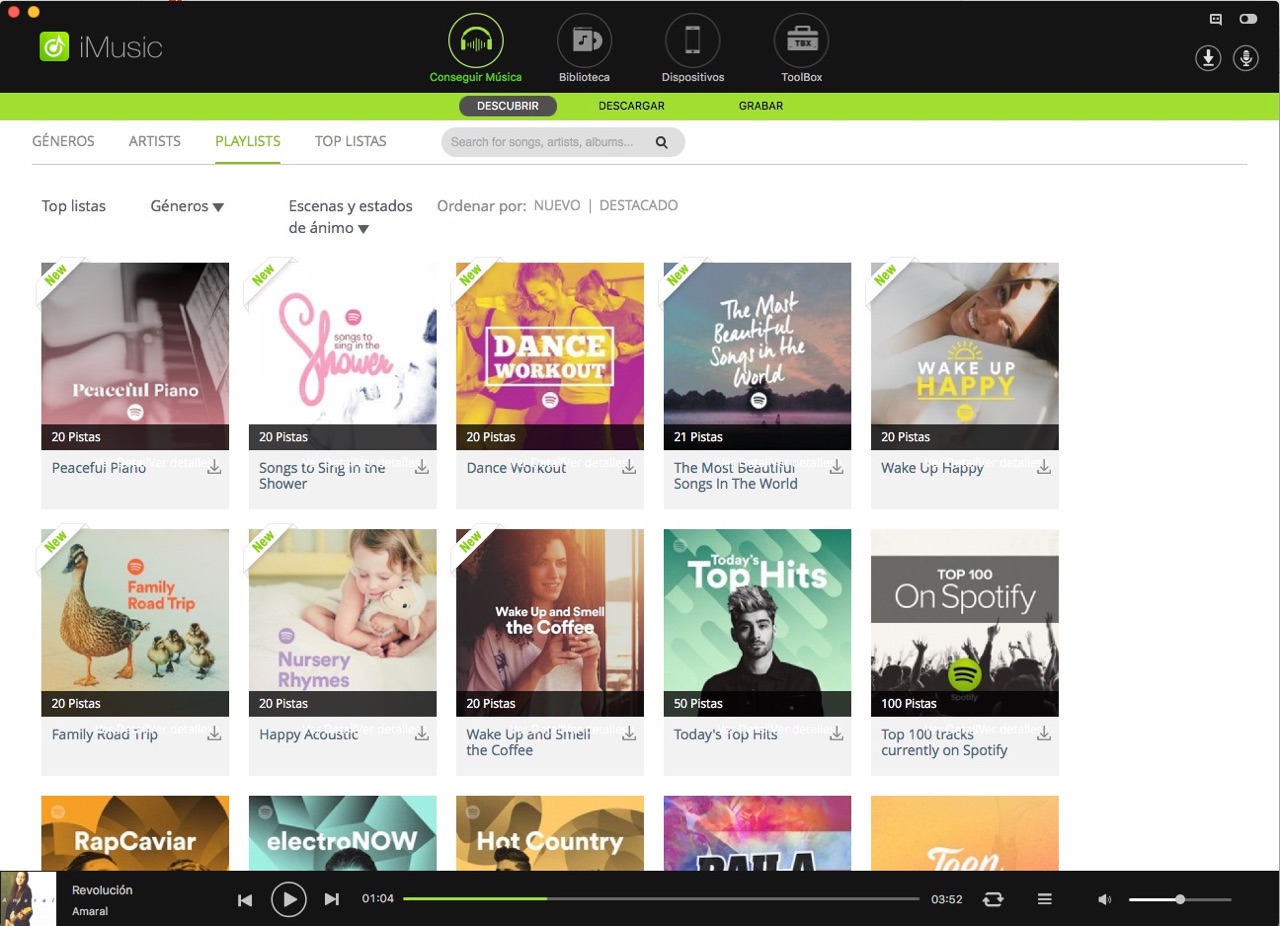
Task: Open the Family Road Trip duck cover
Action: (x=135, y=623)
